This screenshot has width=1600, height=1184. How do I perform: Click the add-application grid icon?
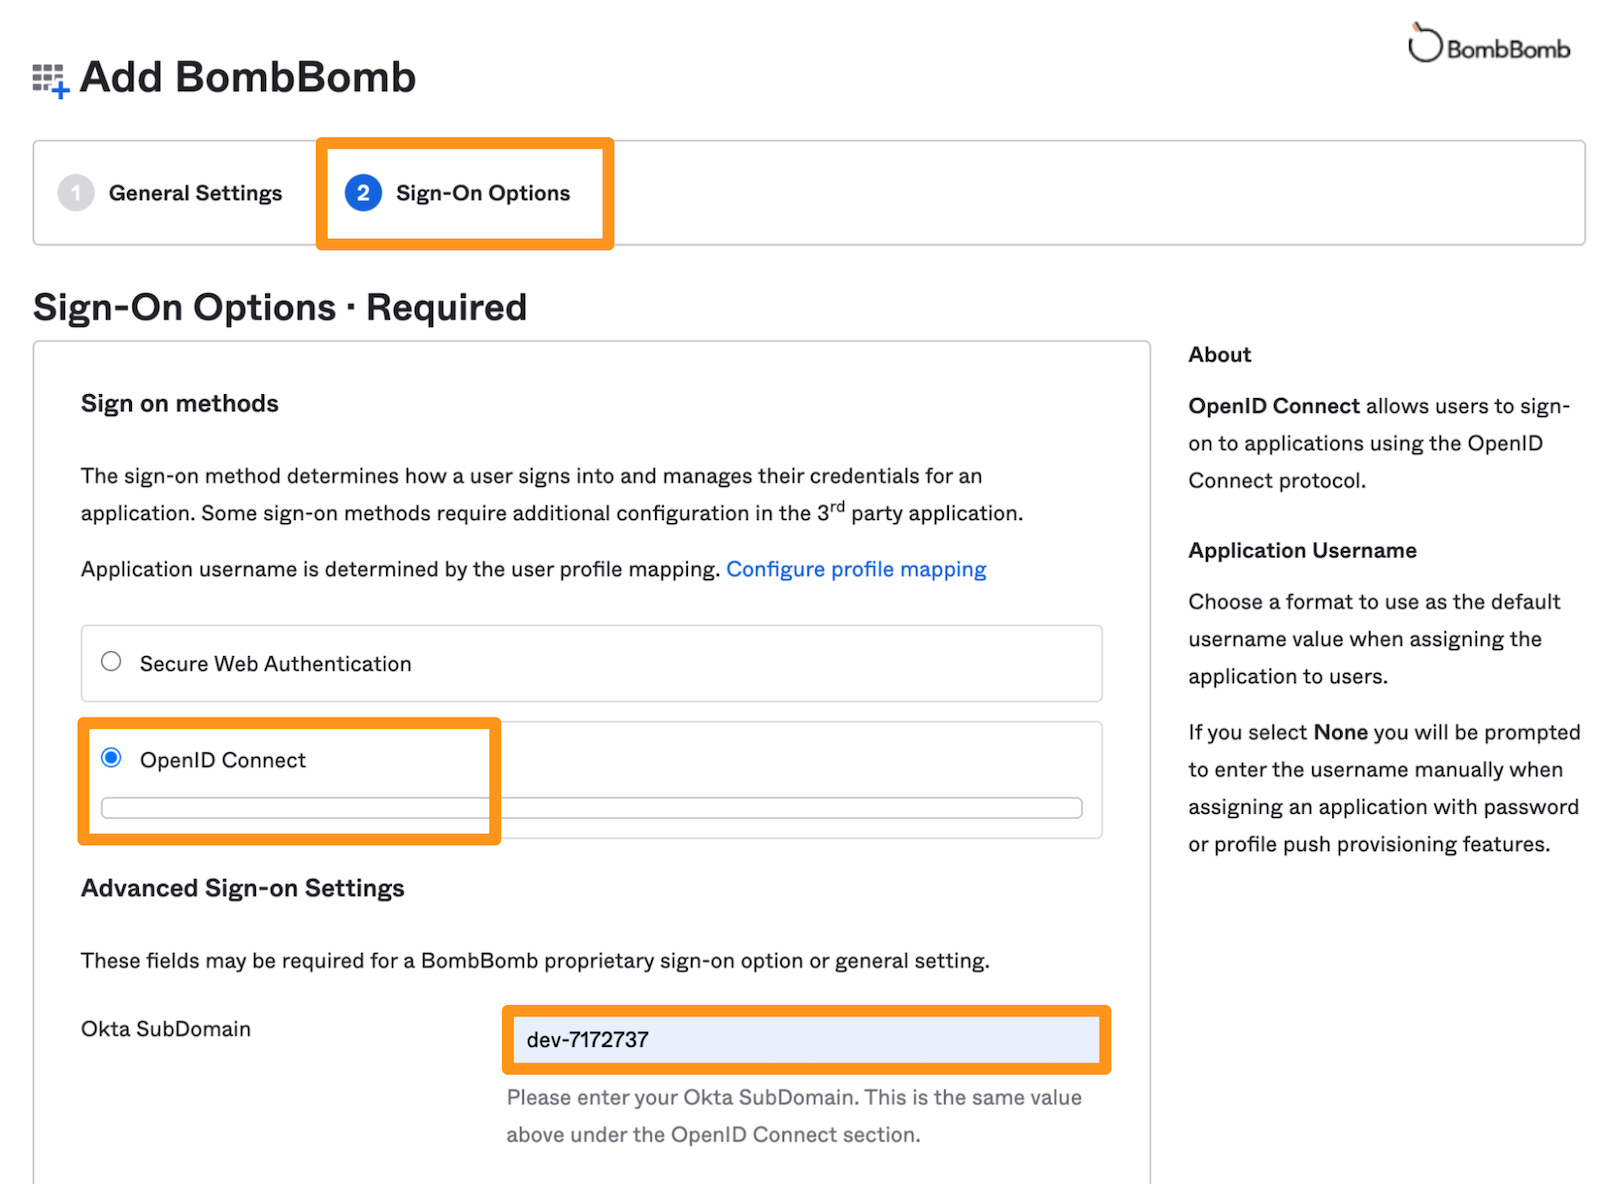50,80
